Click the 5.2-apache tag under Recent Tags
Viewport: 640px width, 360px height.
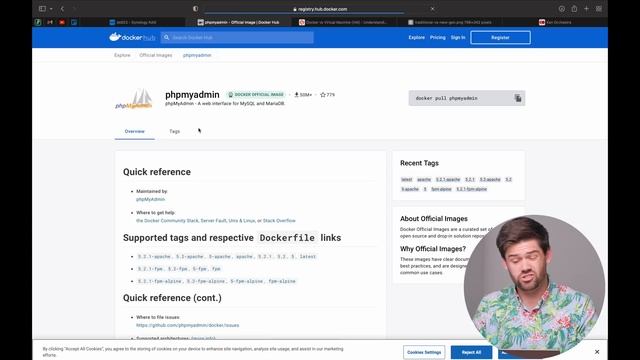pos(490,180)
